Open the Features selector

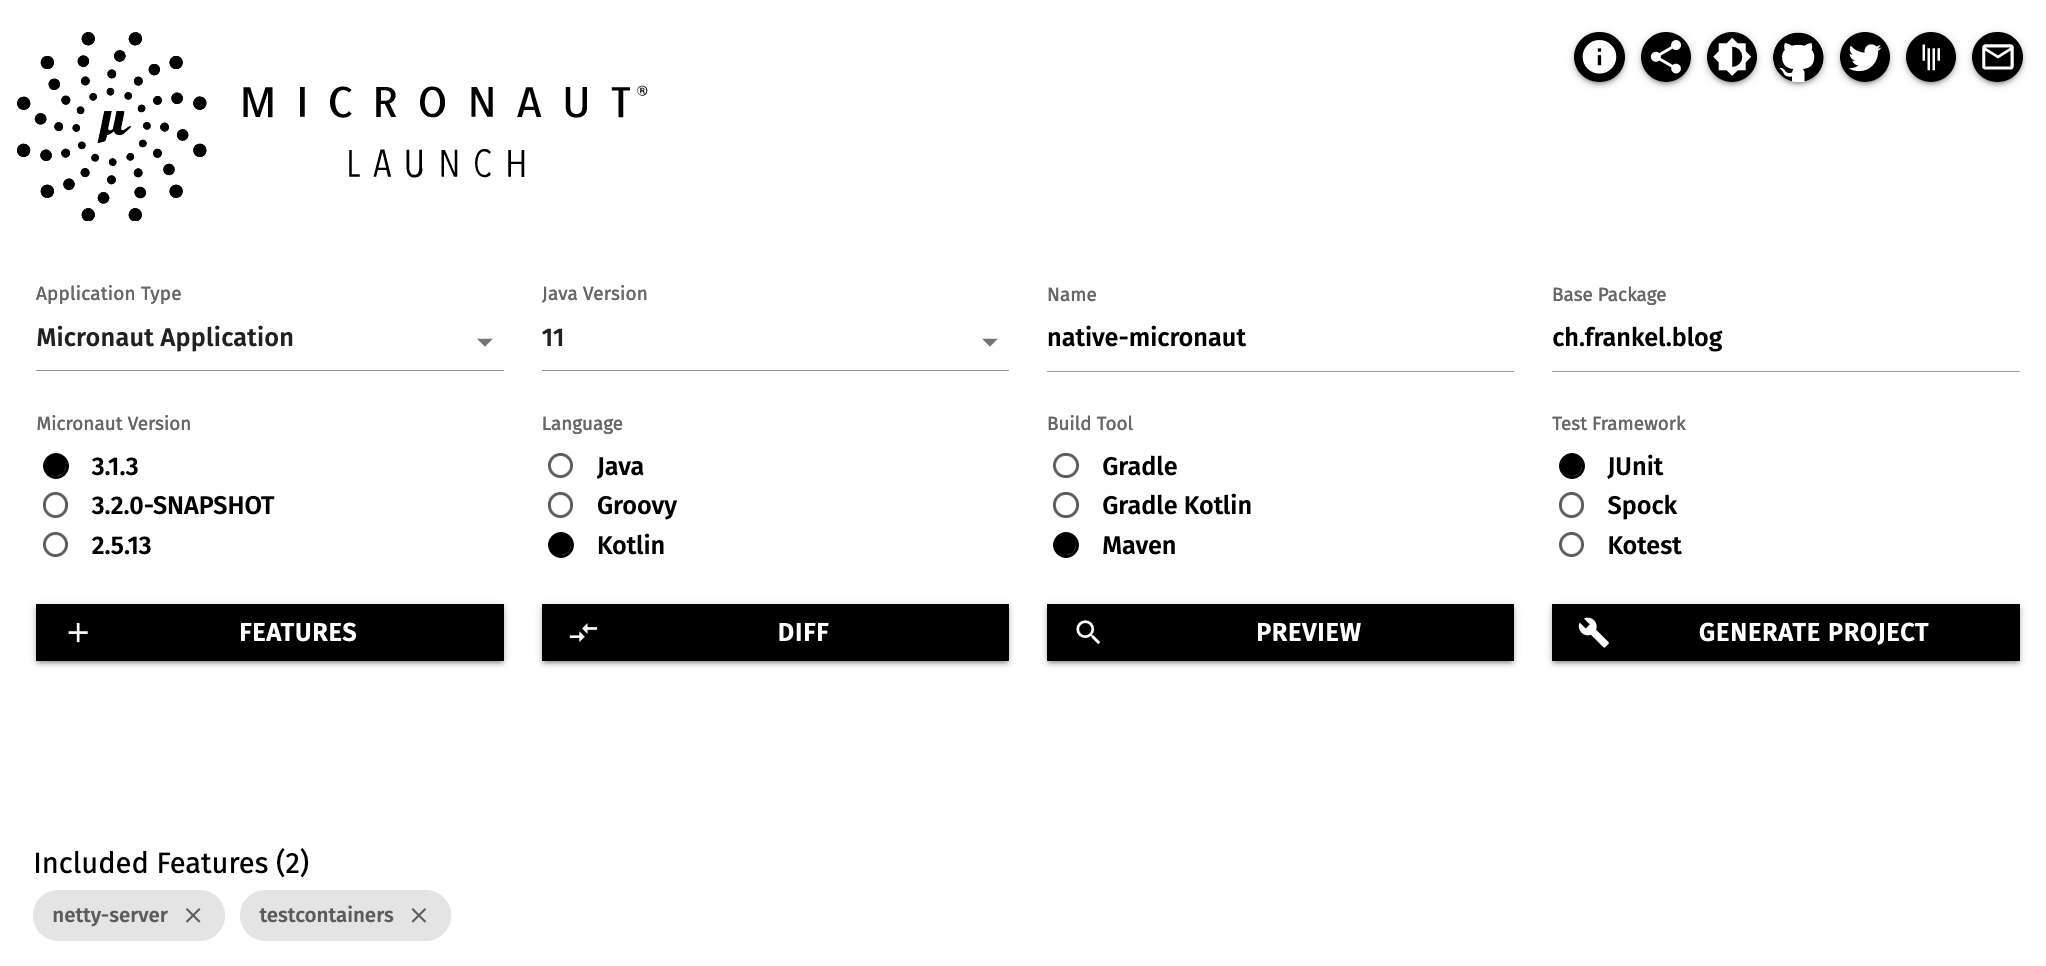[x=268, y=632]
